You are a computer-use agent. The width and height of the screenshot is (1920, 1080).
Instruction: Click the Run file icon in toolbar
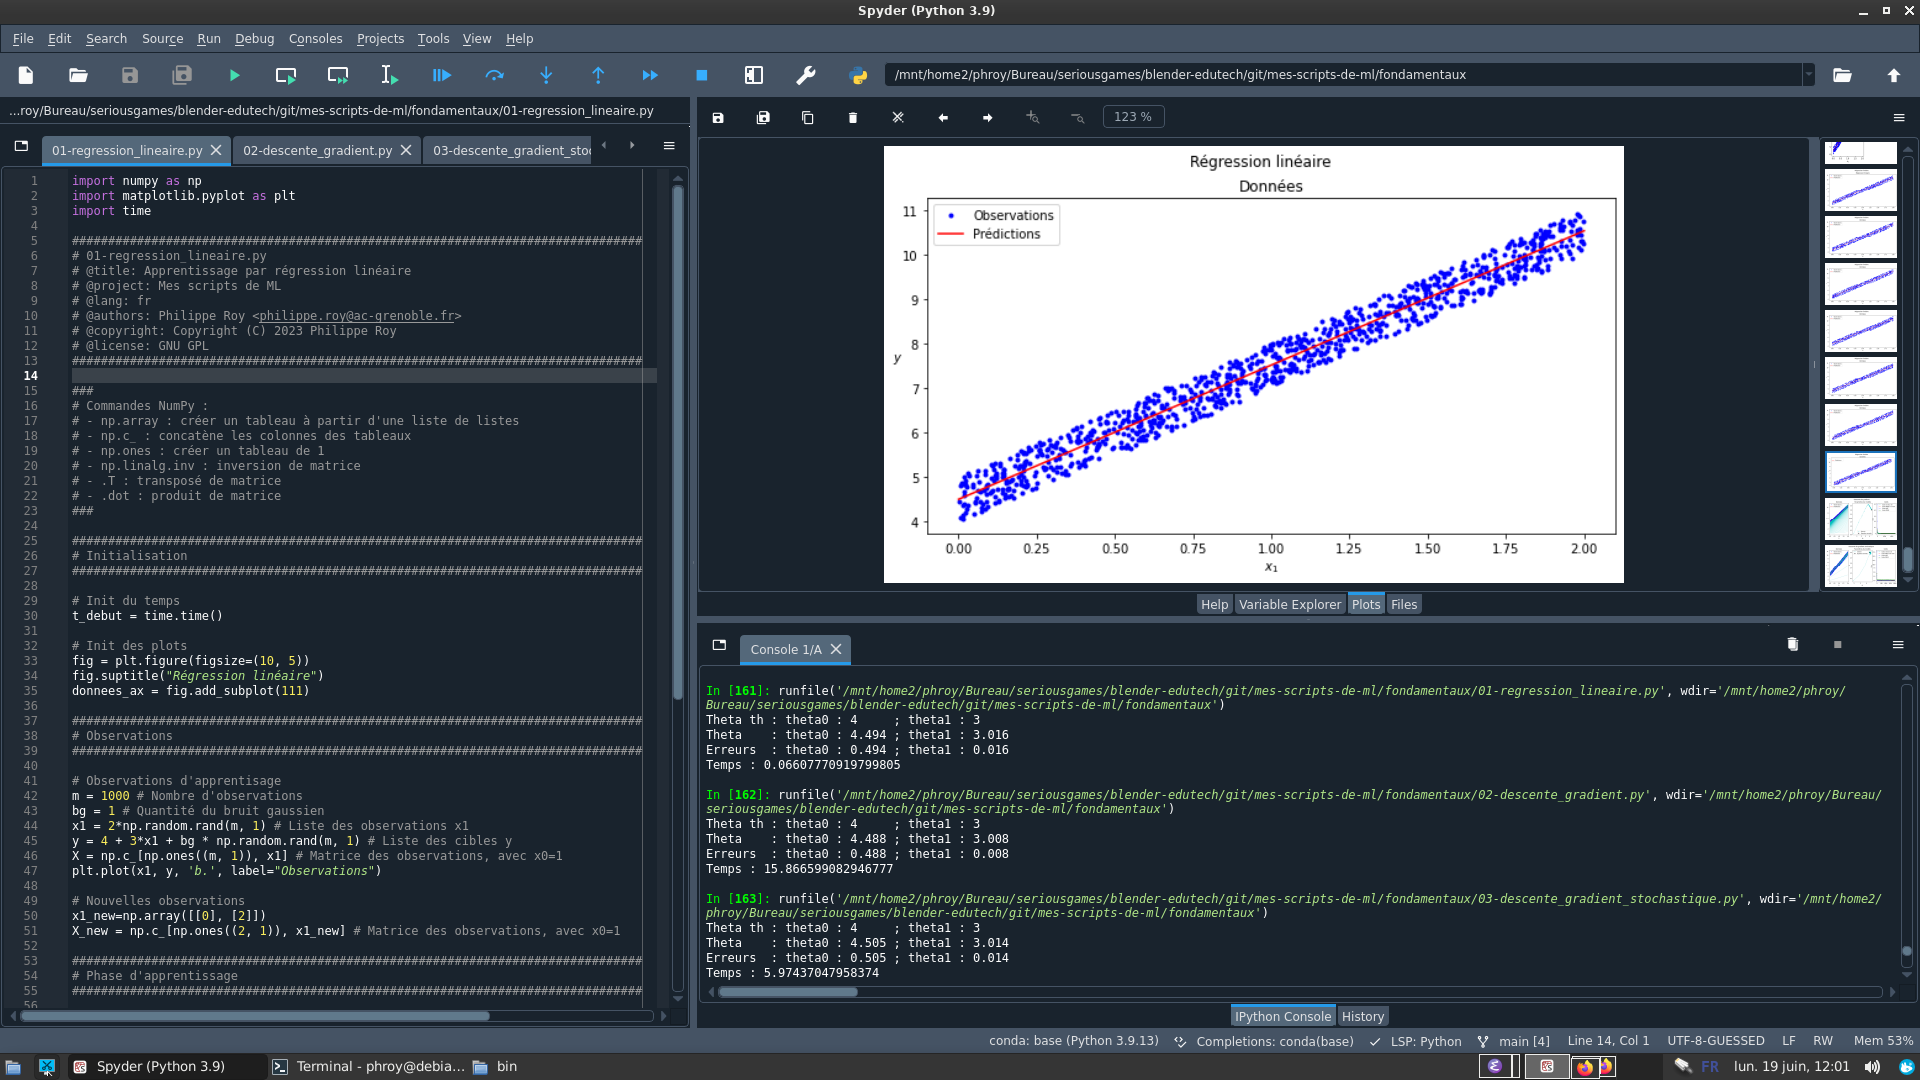(x=233, y=75)
